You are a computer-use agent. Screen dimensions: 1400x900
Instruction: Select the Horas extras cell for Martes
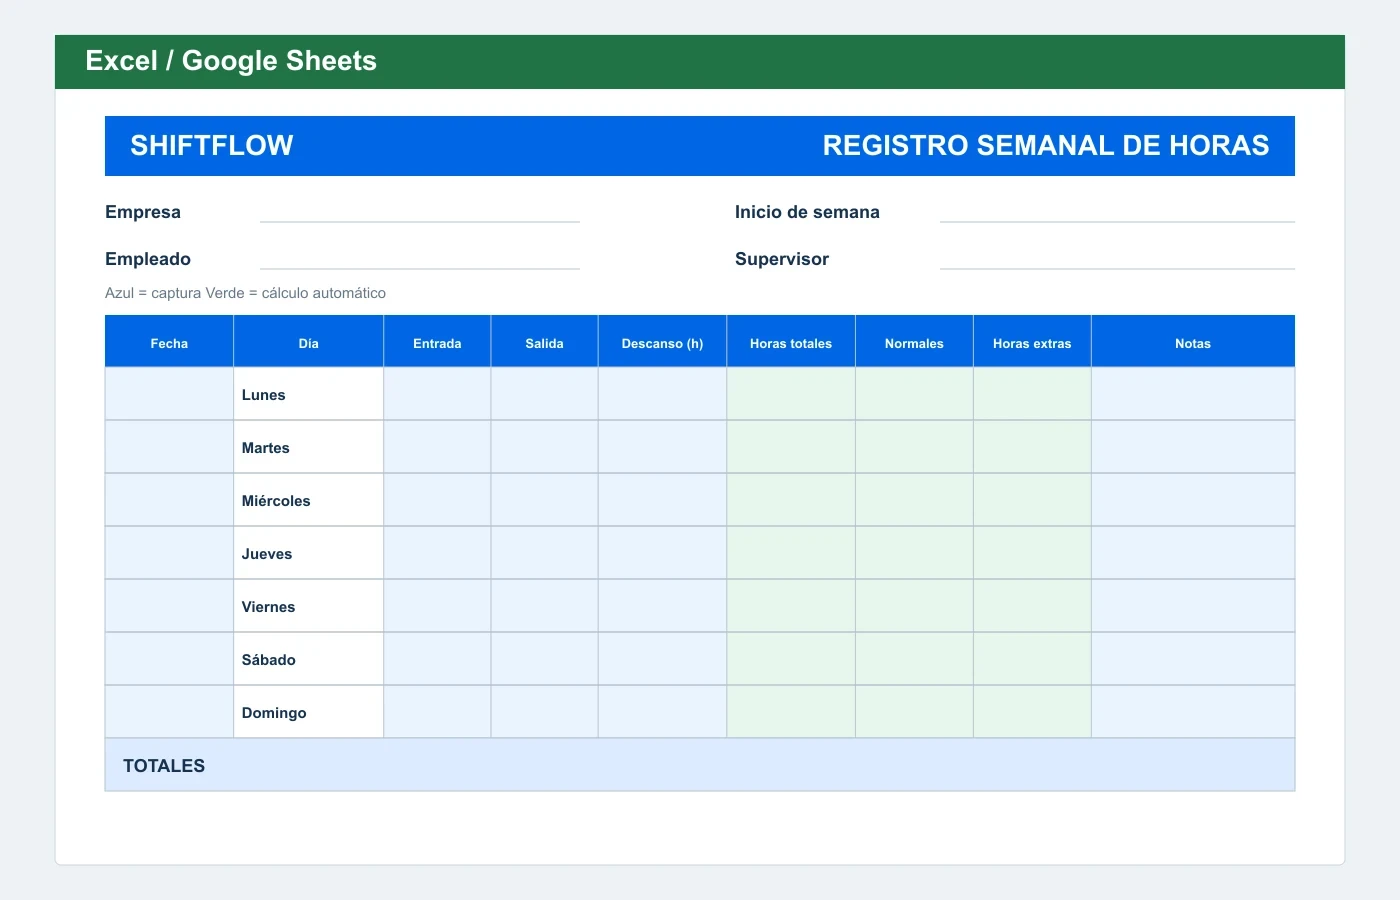click(x=1032, y=447)
